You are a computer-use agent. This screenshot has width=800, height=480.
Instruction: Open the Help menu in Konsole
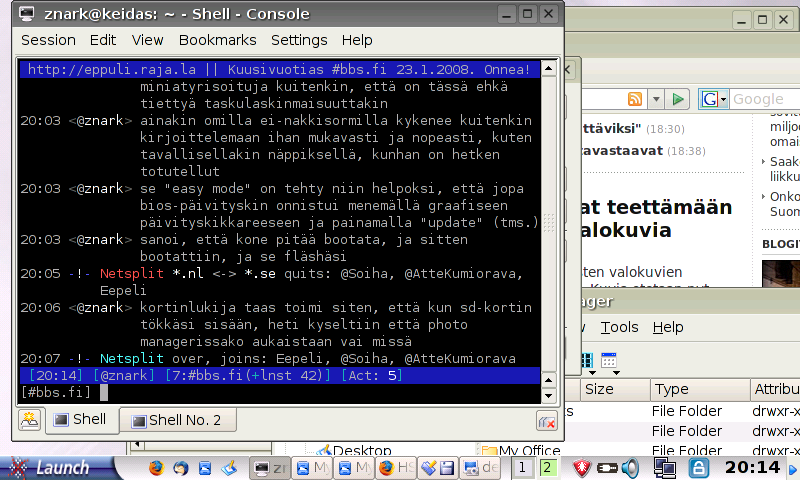click(357, 40)
